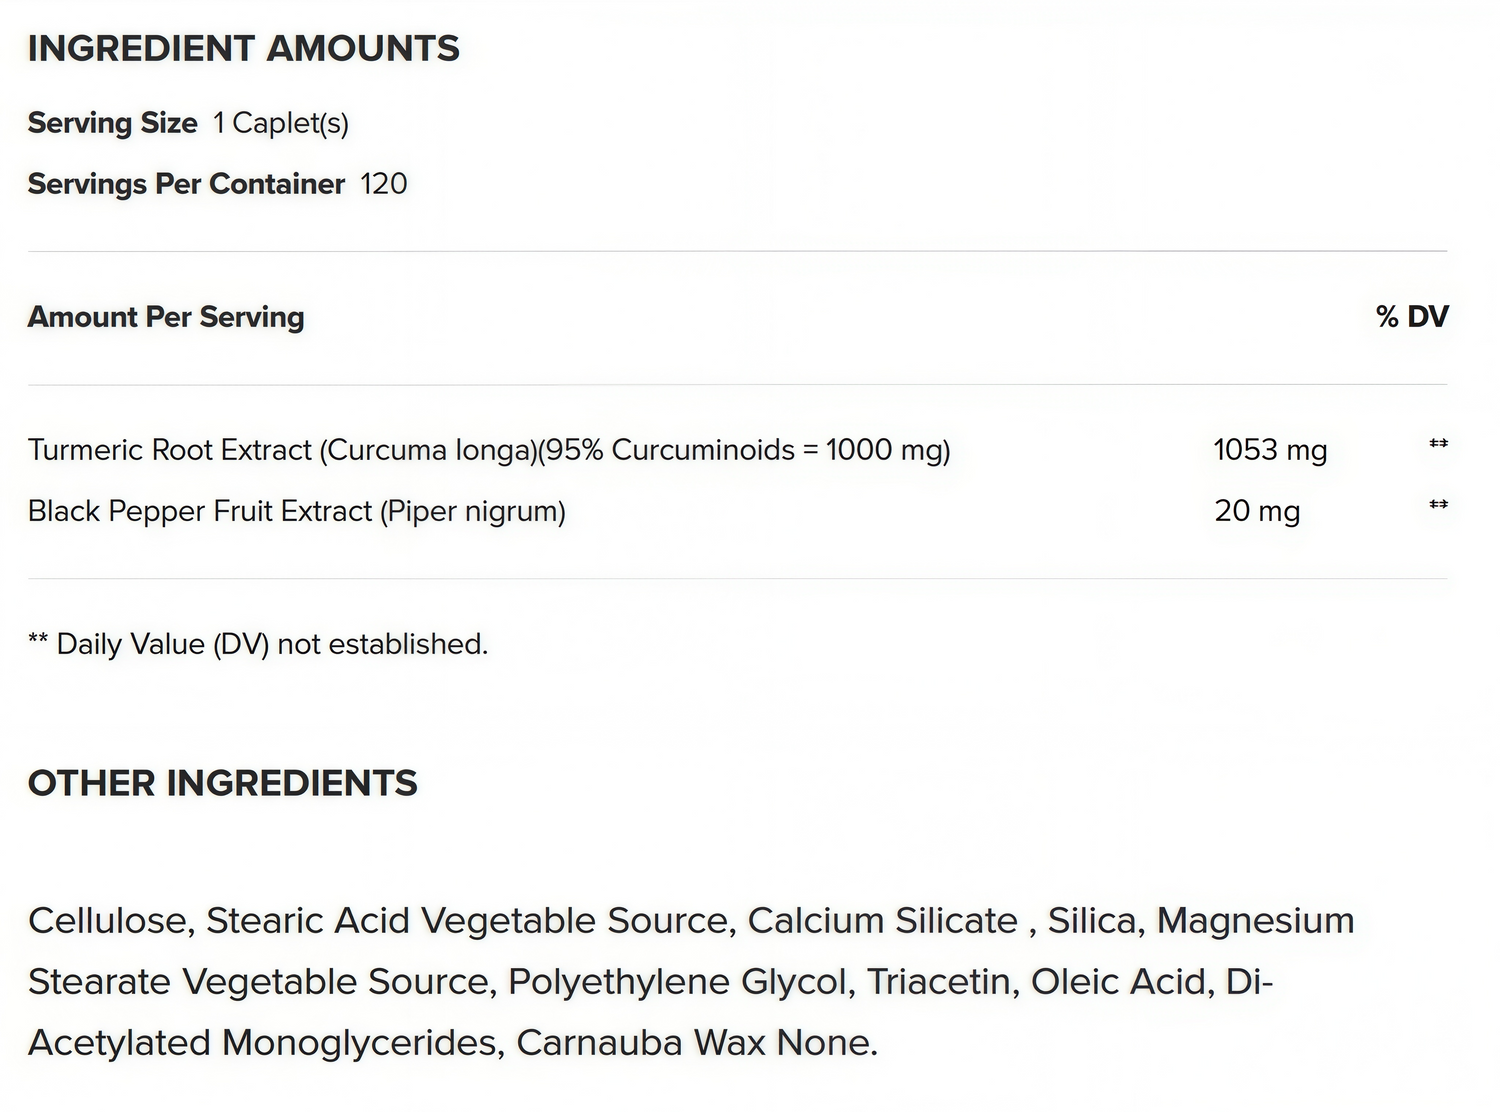Select the 120 servings value
1500x1112 pixels.
pos(384,184)
